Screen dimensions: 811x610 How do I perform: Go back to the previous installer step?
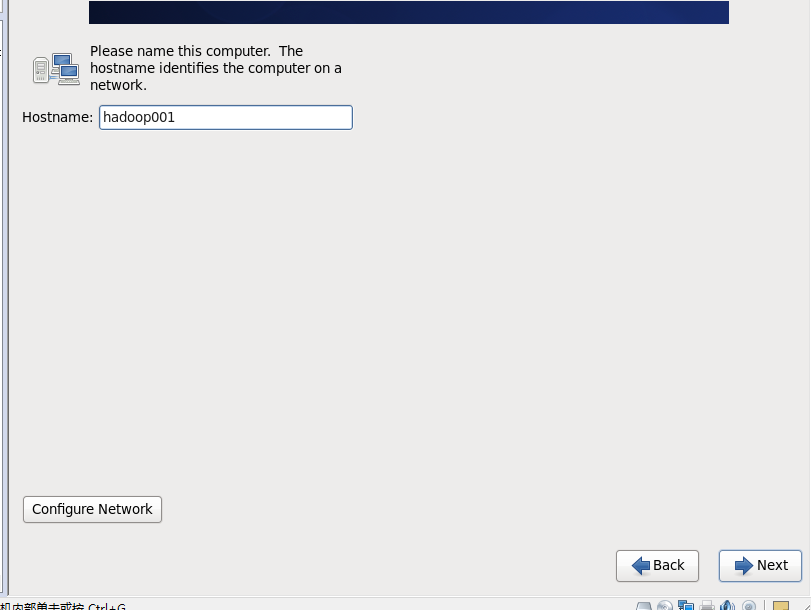coord(657,566)
